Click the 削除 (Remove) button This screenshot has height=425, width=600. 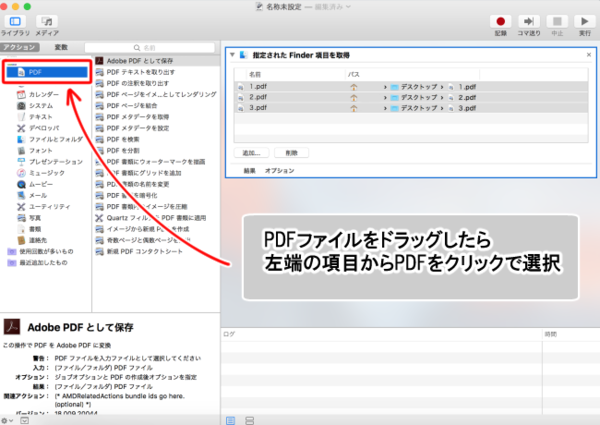tap(291, 153)
